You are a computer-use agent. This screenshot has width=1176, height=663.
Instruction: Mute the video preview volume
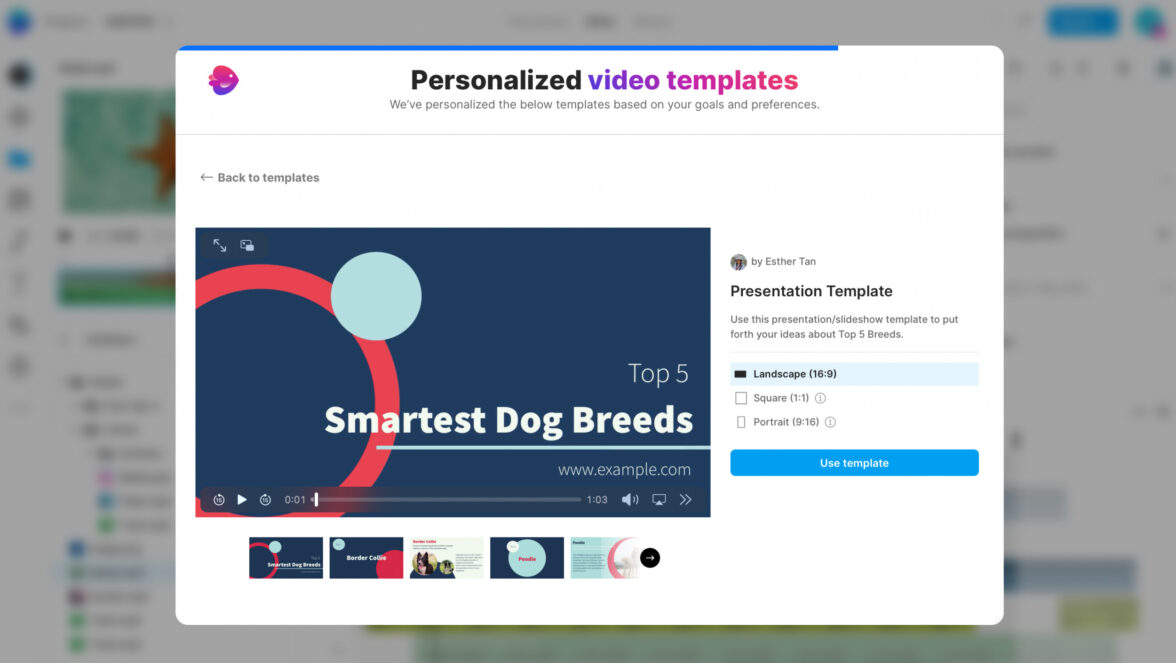[x=630, y=500]
